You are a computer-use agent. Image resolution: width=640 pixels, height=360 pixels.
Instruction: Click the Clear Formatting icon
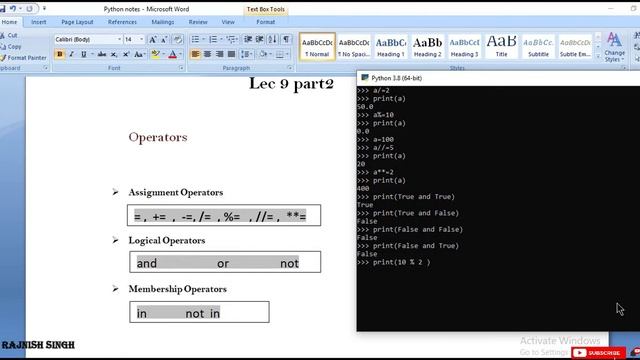click(x=178, y=40)
